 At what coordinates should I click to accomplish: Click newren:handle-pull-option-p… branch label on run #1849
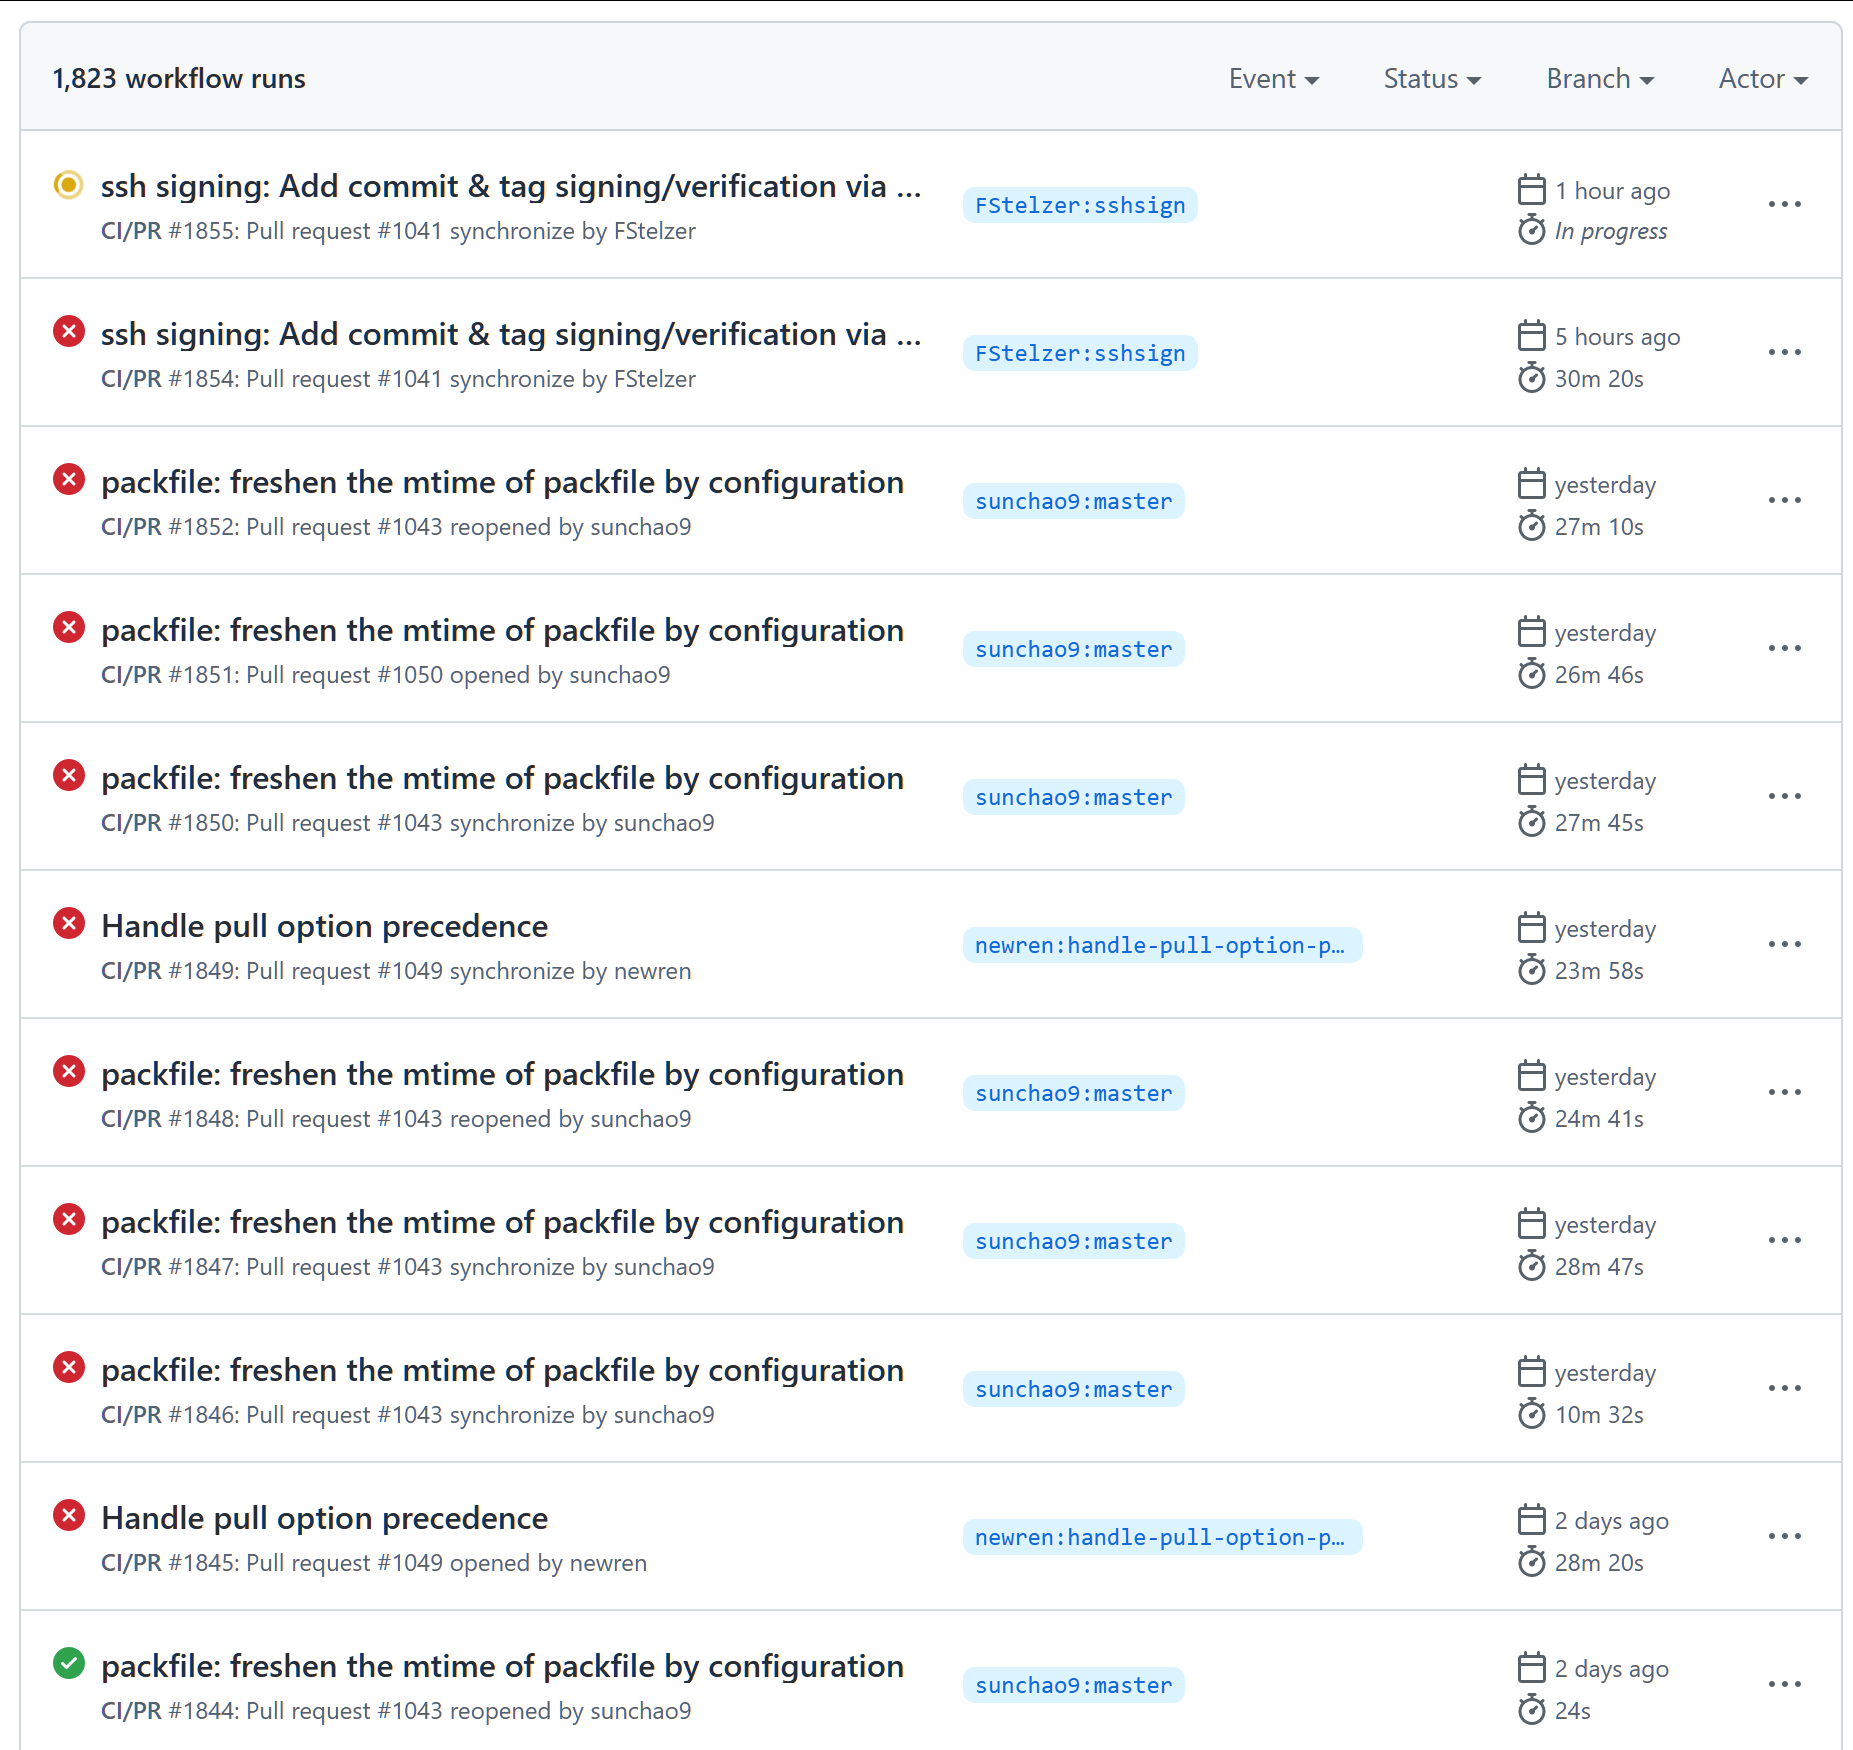(x=1162, y=945)
